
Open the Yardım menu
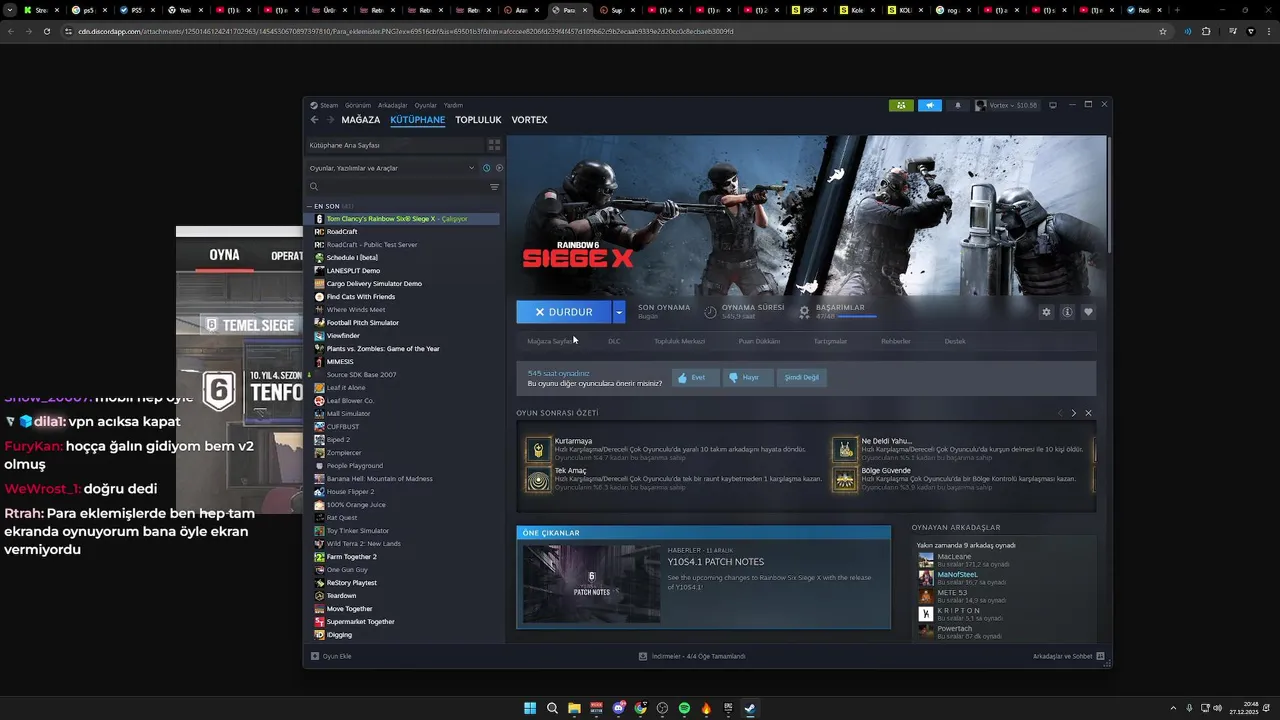coord(453,105)
